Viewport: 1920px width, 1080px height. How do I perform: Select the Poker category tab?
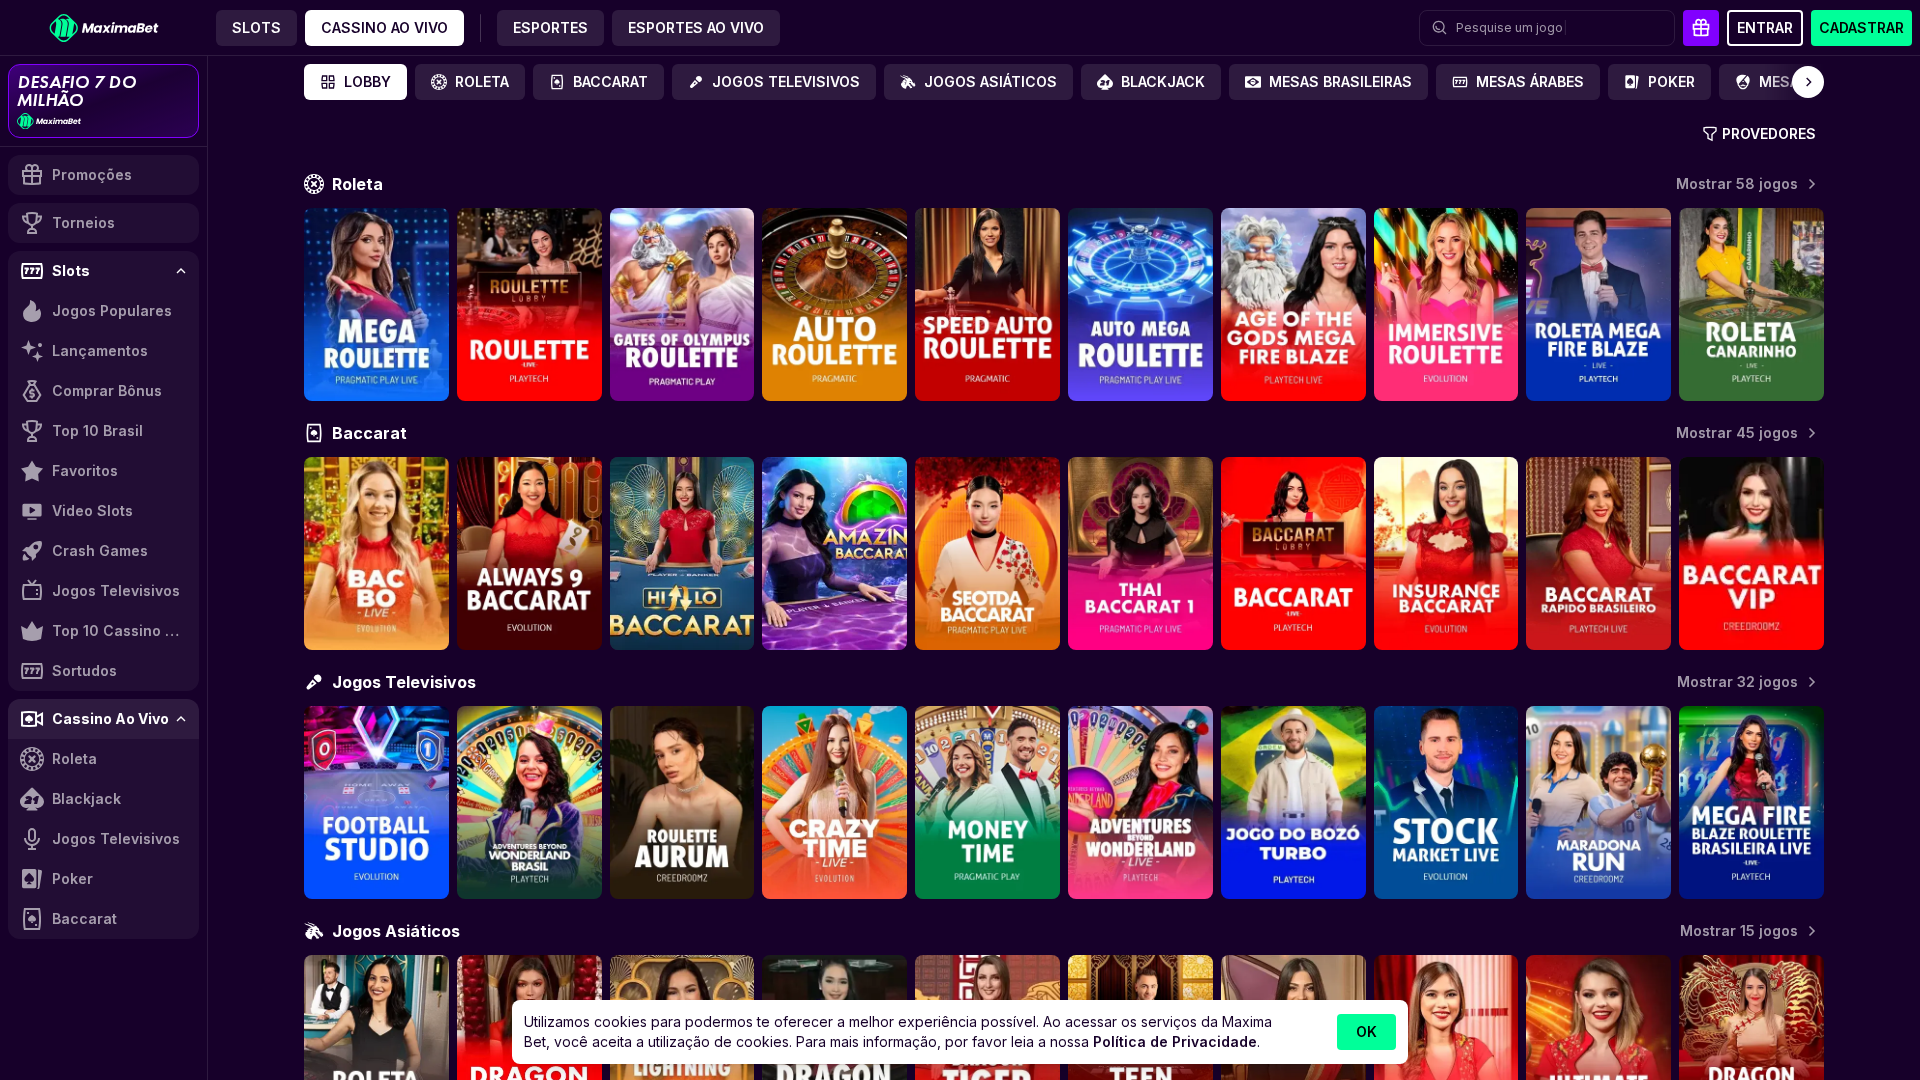tap(1659, 82)
